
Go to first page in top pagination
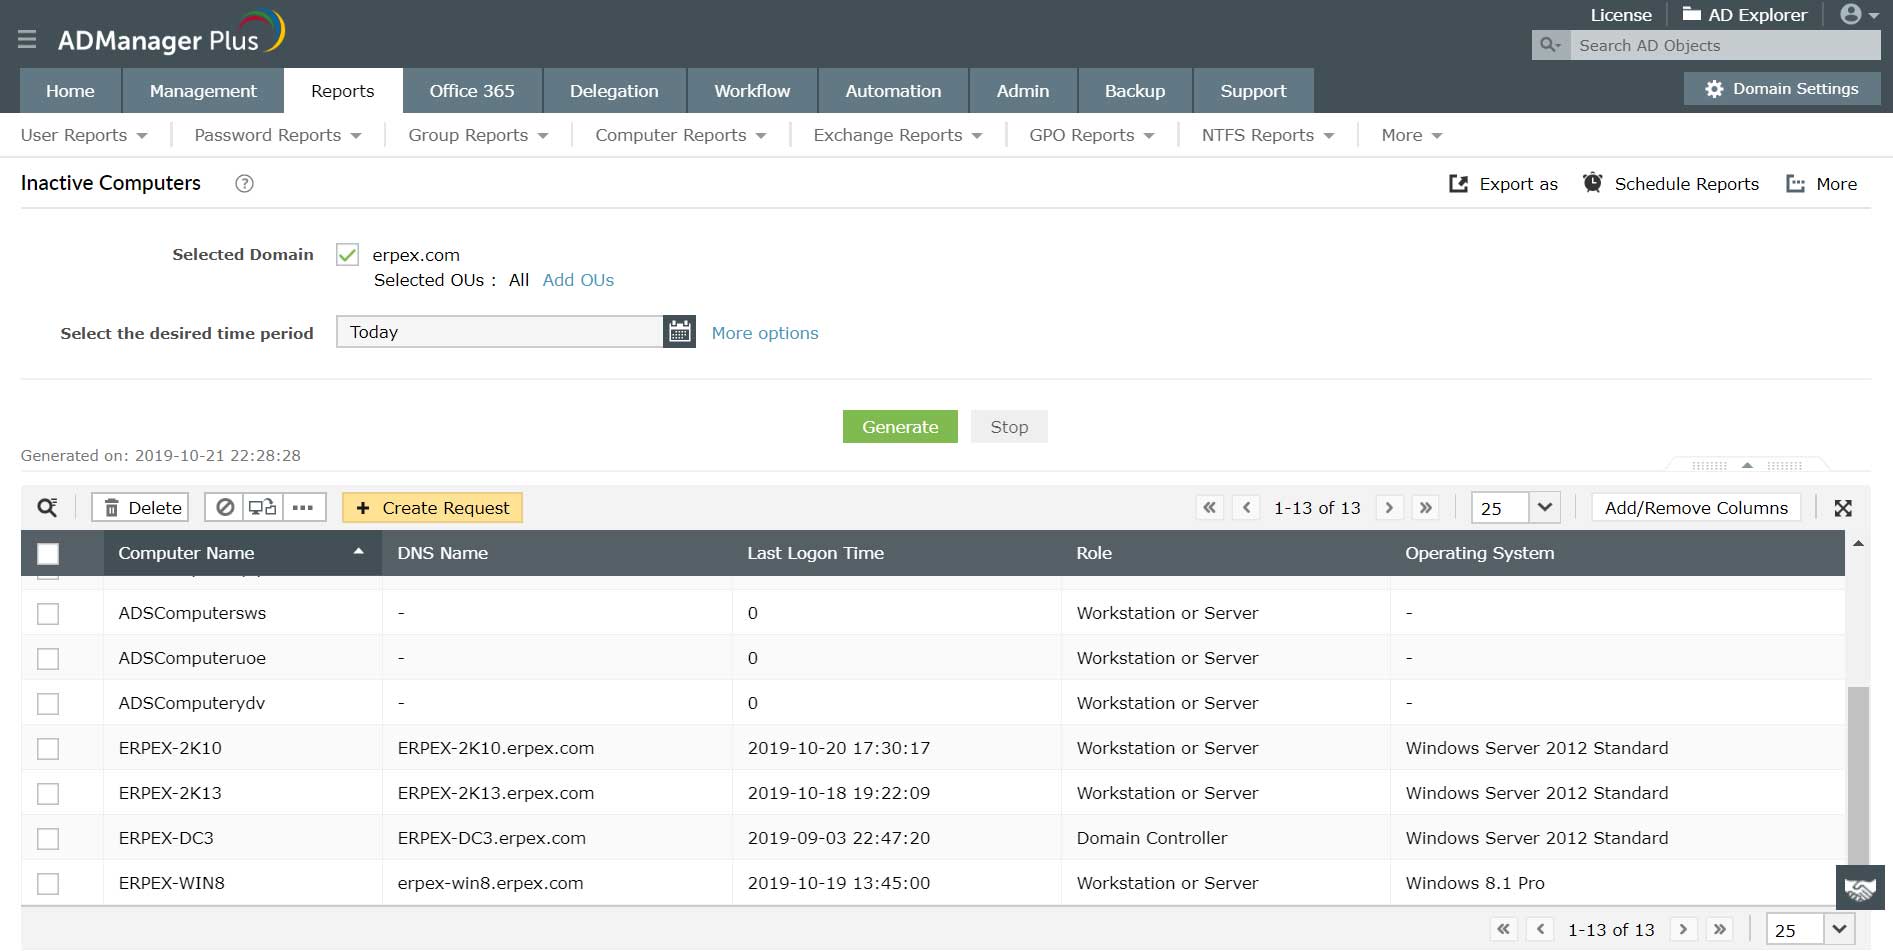point(1210,508)
